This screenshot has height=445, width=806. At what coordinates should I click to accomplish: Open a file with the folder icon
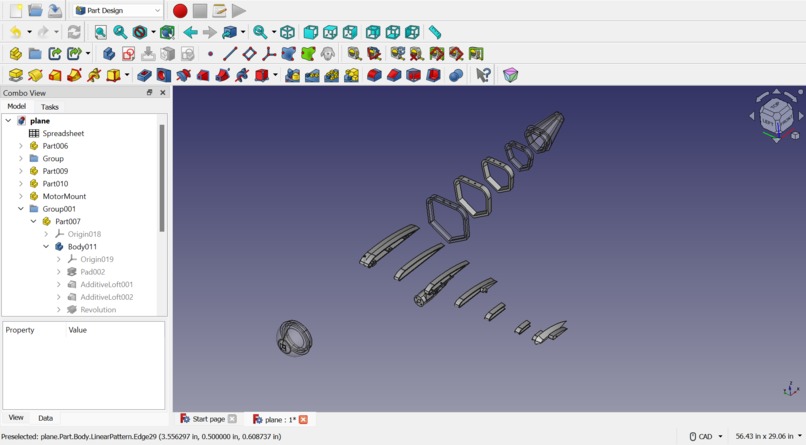35,10
